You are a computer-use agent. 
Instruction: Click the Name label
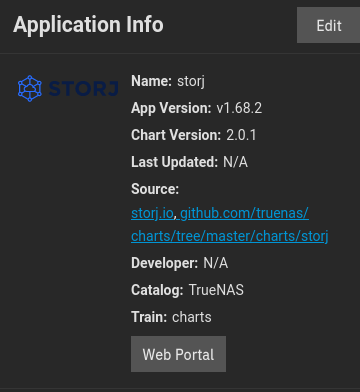pyautogui.click(x=151, y=81)
